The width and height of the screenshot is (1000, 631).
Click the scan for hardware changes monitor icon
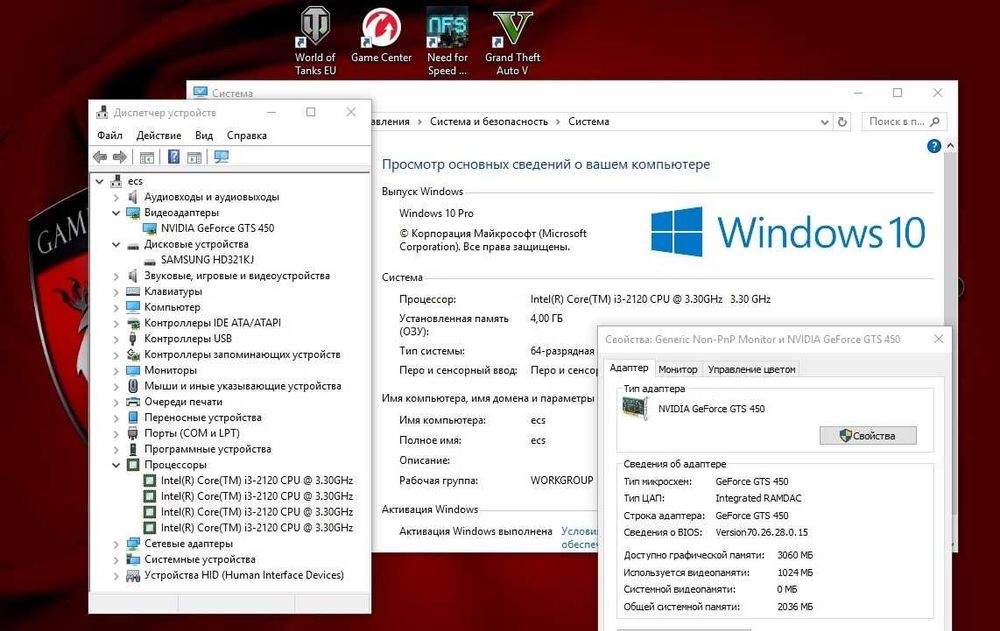coord(221,157)
